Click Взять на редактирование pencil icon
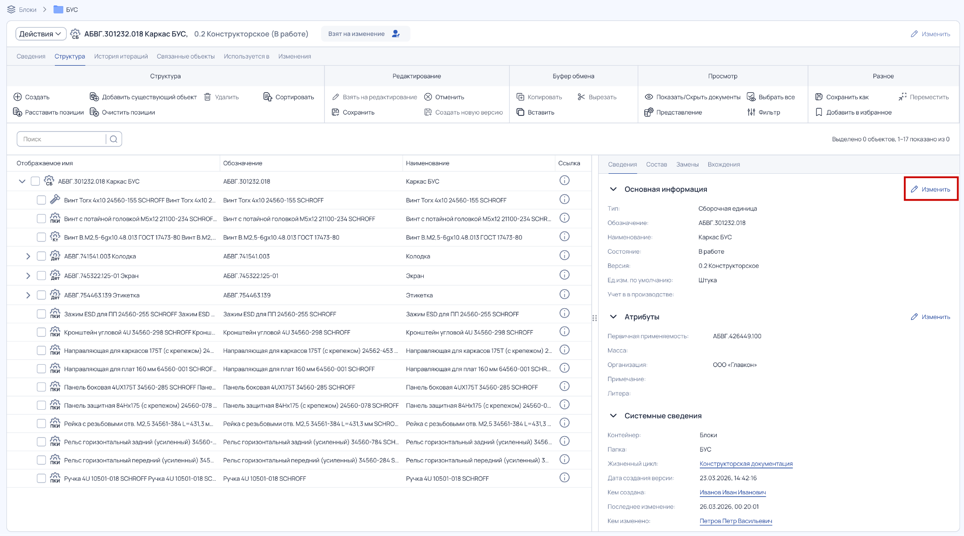Viewport: 964px width, 536px height. point(336,97)
